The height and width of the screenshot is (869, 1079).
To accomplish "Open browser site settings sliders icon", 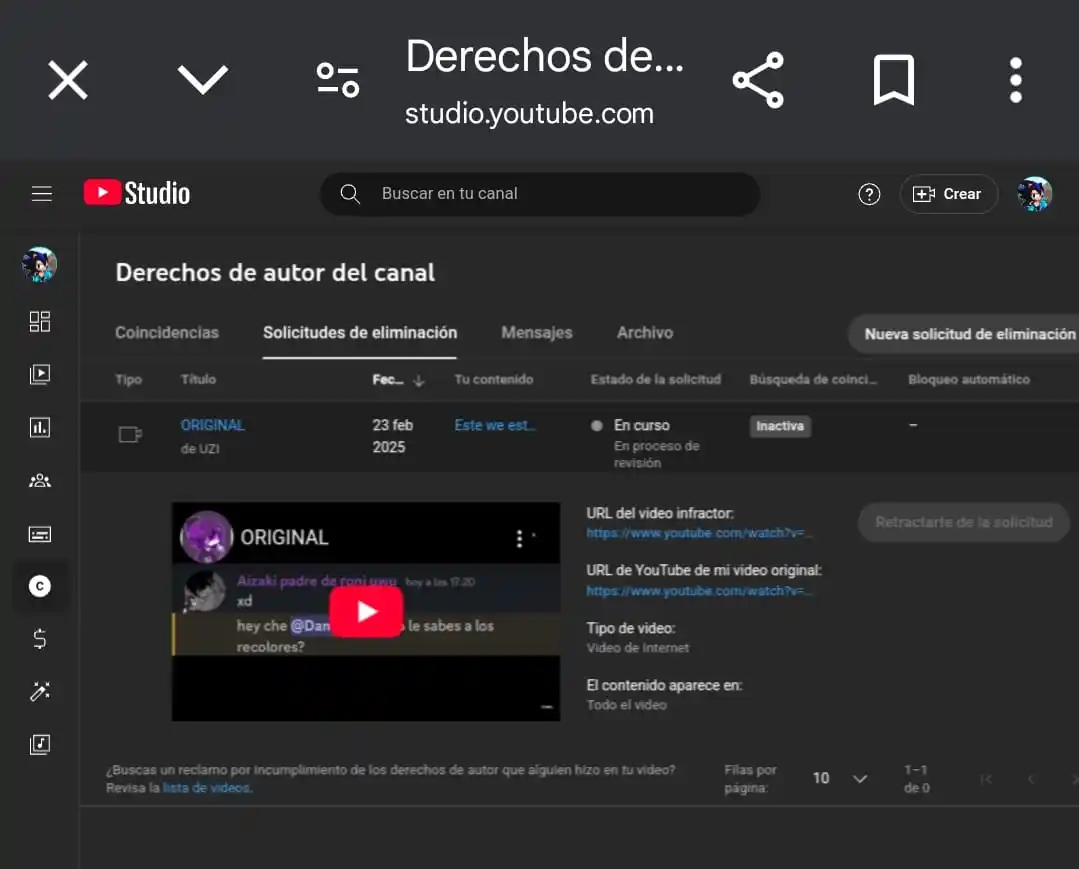I will click(x=337, y=80).
